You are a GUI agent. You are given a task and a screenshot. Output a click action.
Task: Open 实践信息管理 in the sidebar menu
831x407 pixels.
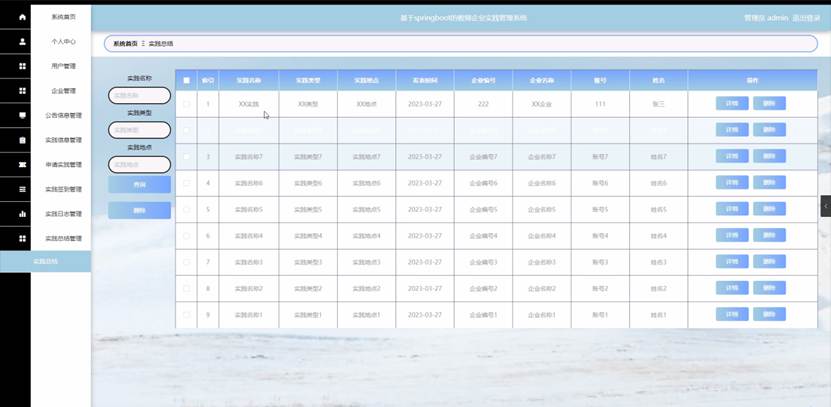(x=63, y=140)
